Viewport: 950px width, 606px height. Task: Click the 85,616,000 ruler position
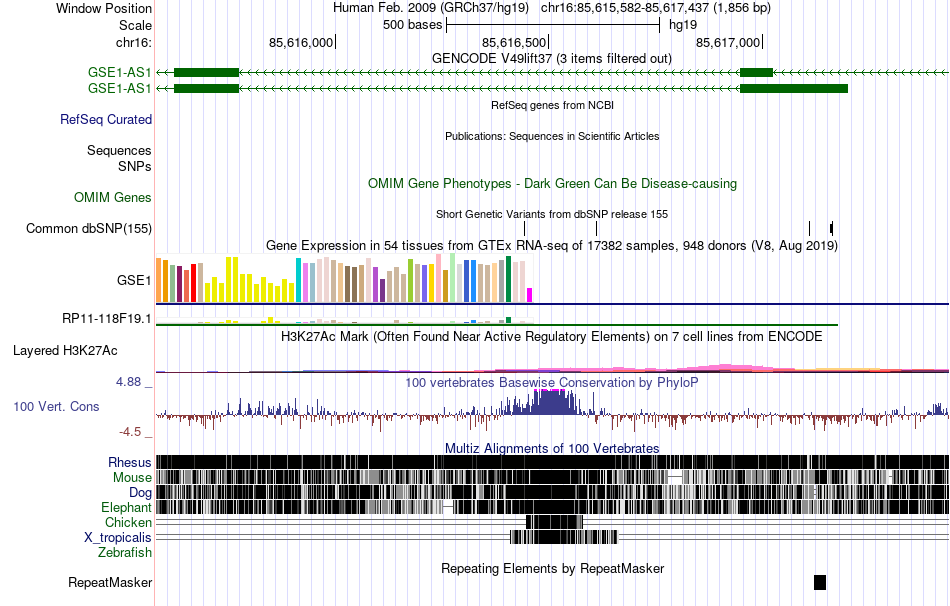tap(301, 42)
